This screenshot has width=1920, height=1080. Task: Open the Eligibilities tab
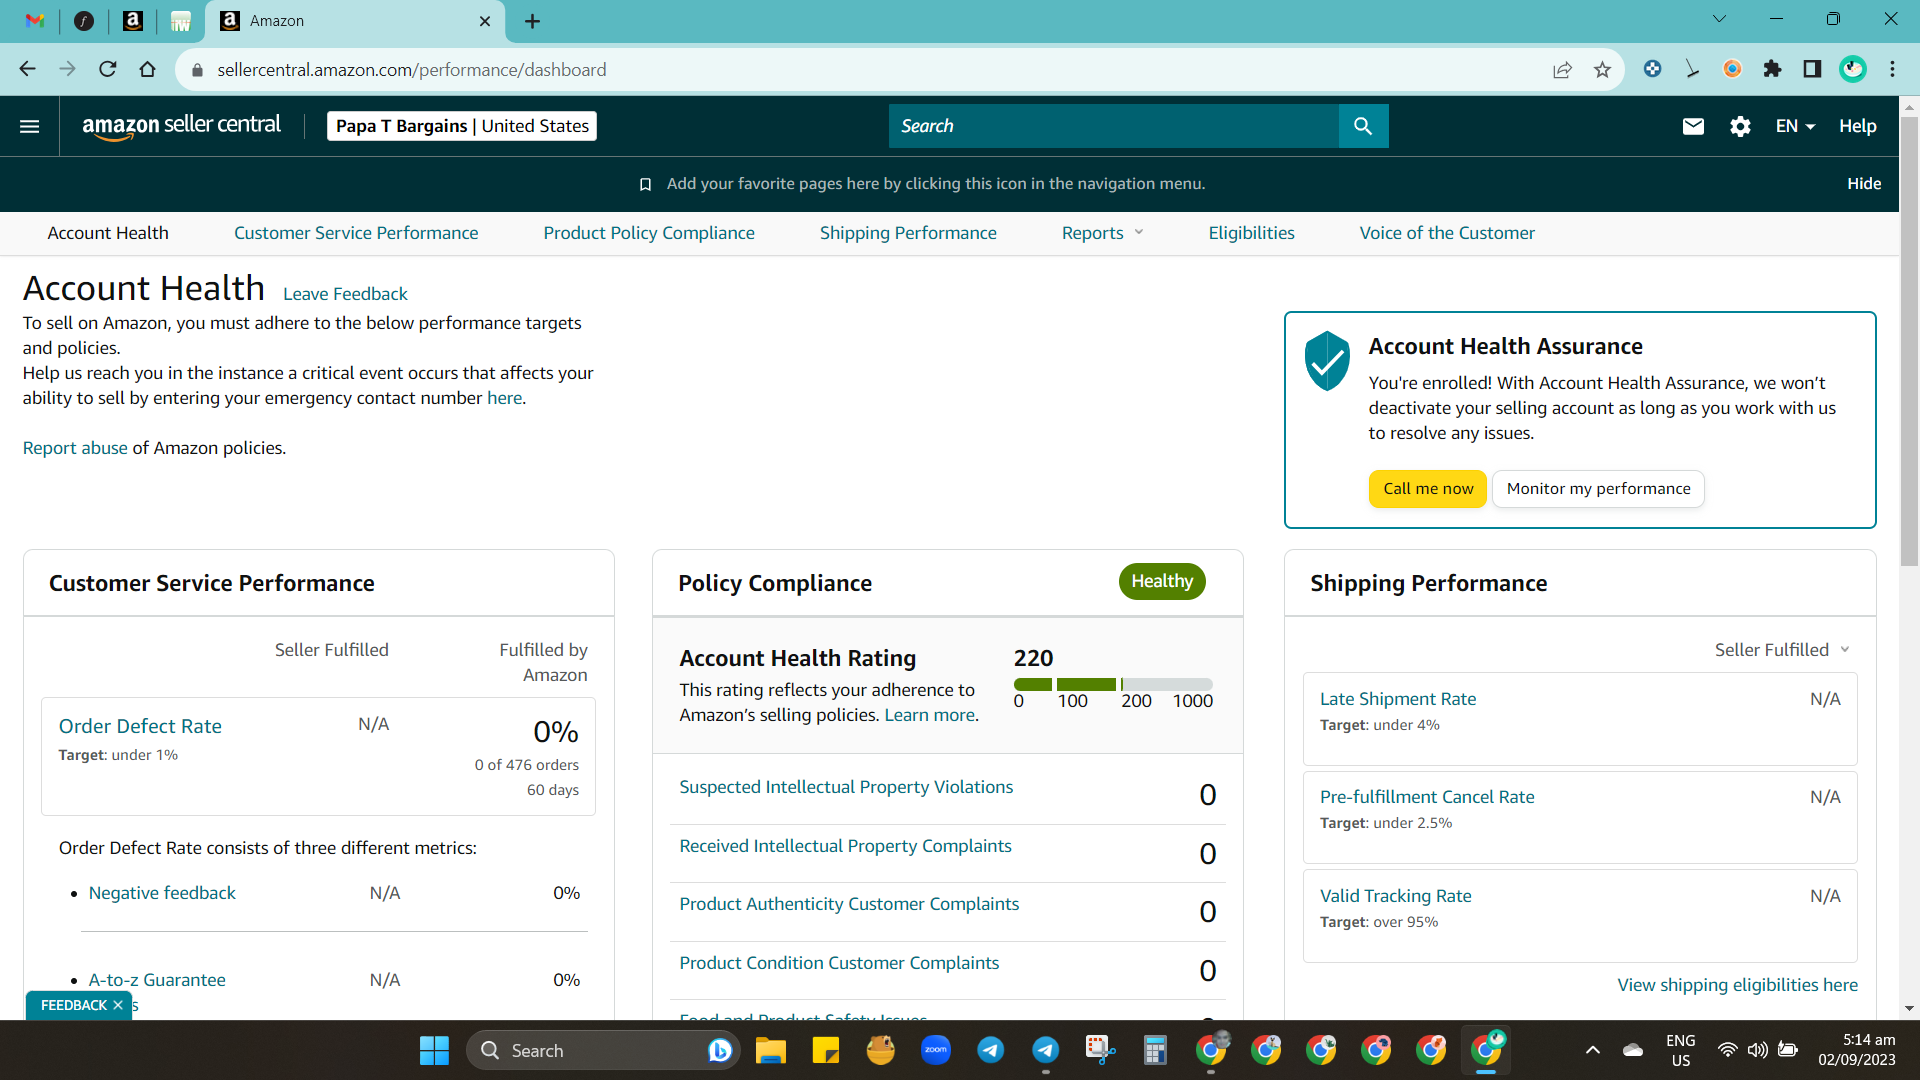point(1251,233)
